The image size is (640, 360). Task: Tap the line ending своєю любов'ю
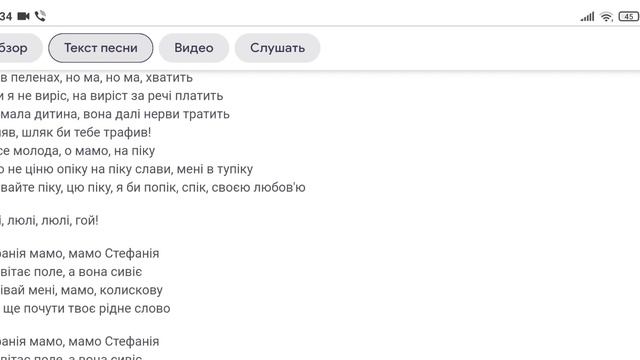[x=153, y=188]
